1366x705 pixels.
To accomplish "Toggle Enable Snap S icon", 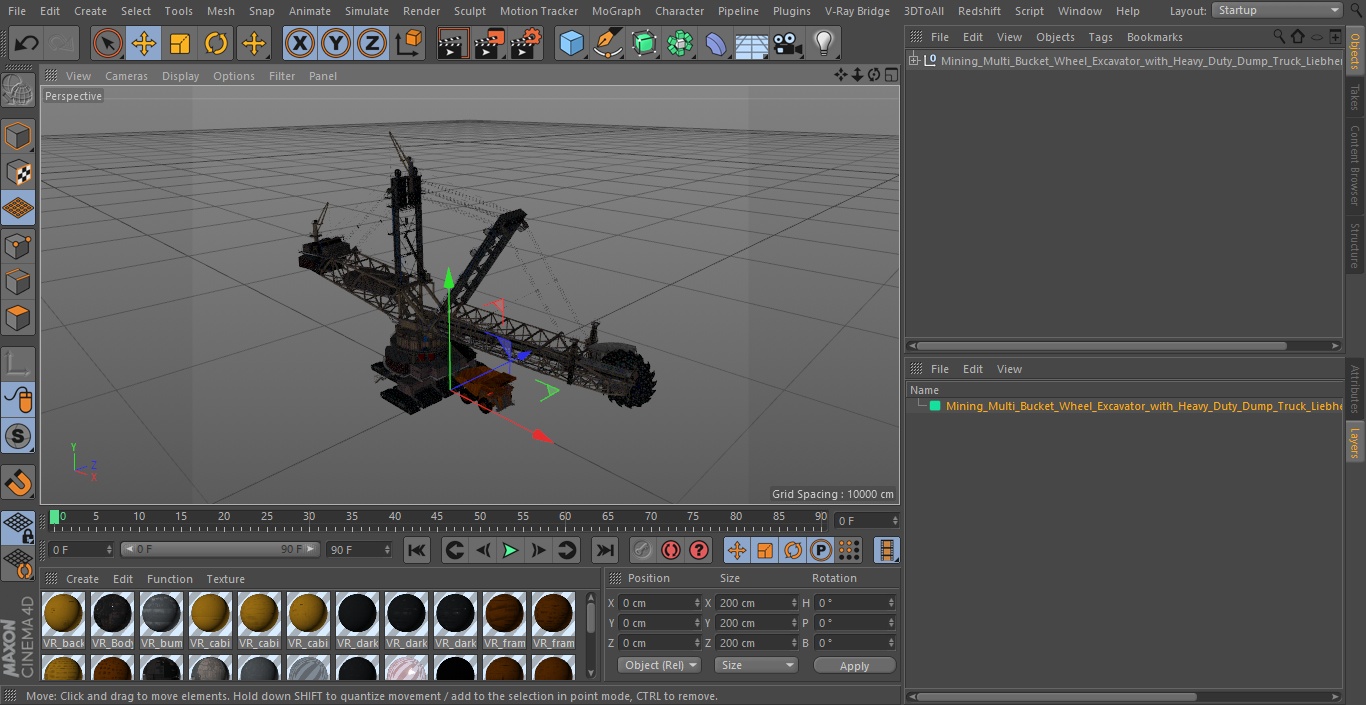I will click(18, 436).
